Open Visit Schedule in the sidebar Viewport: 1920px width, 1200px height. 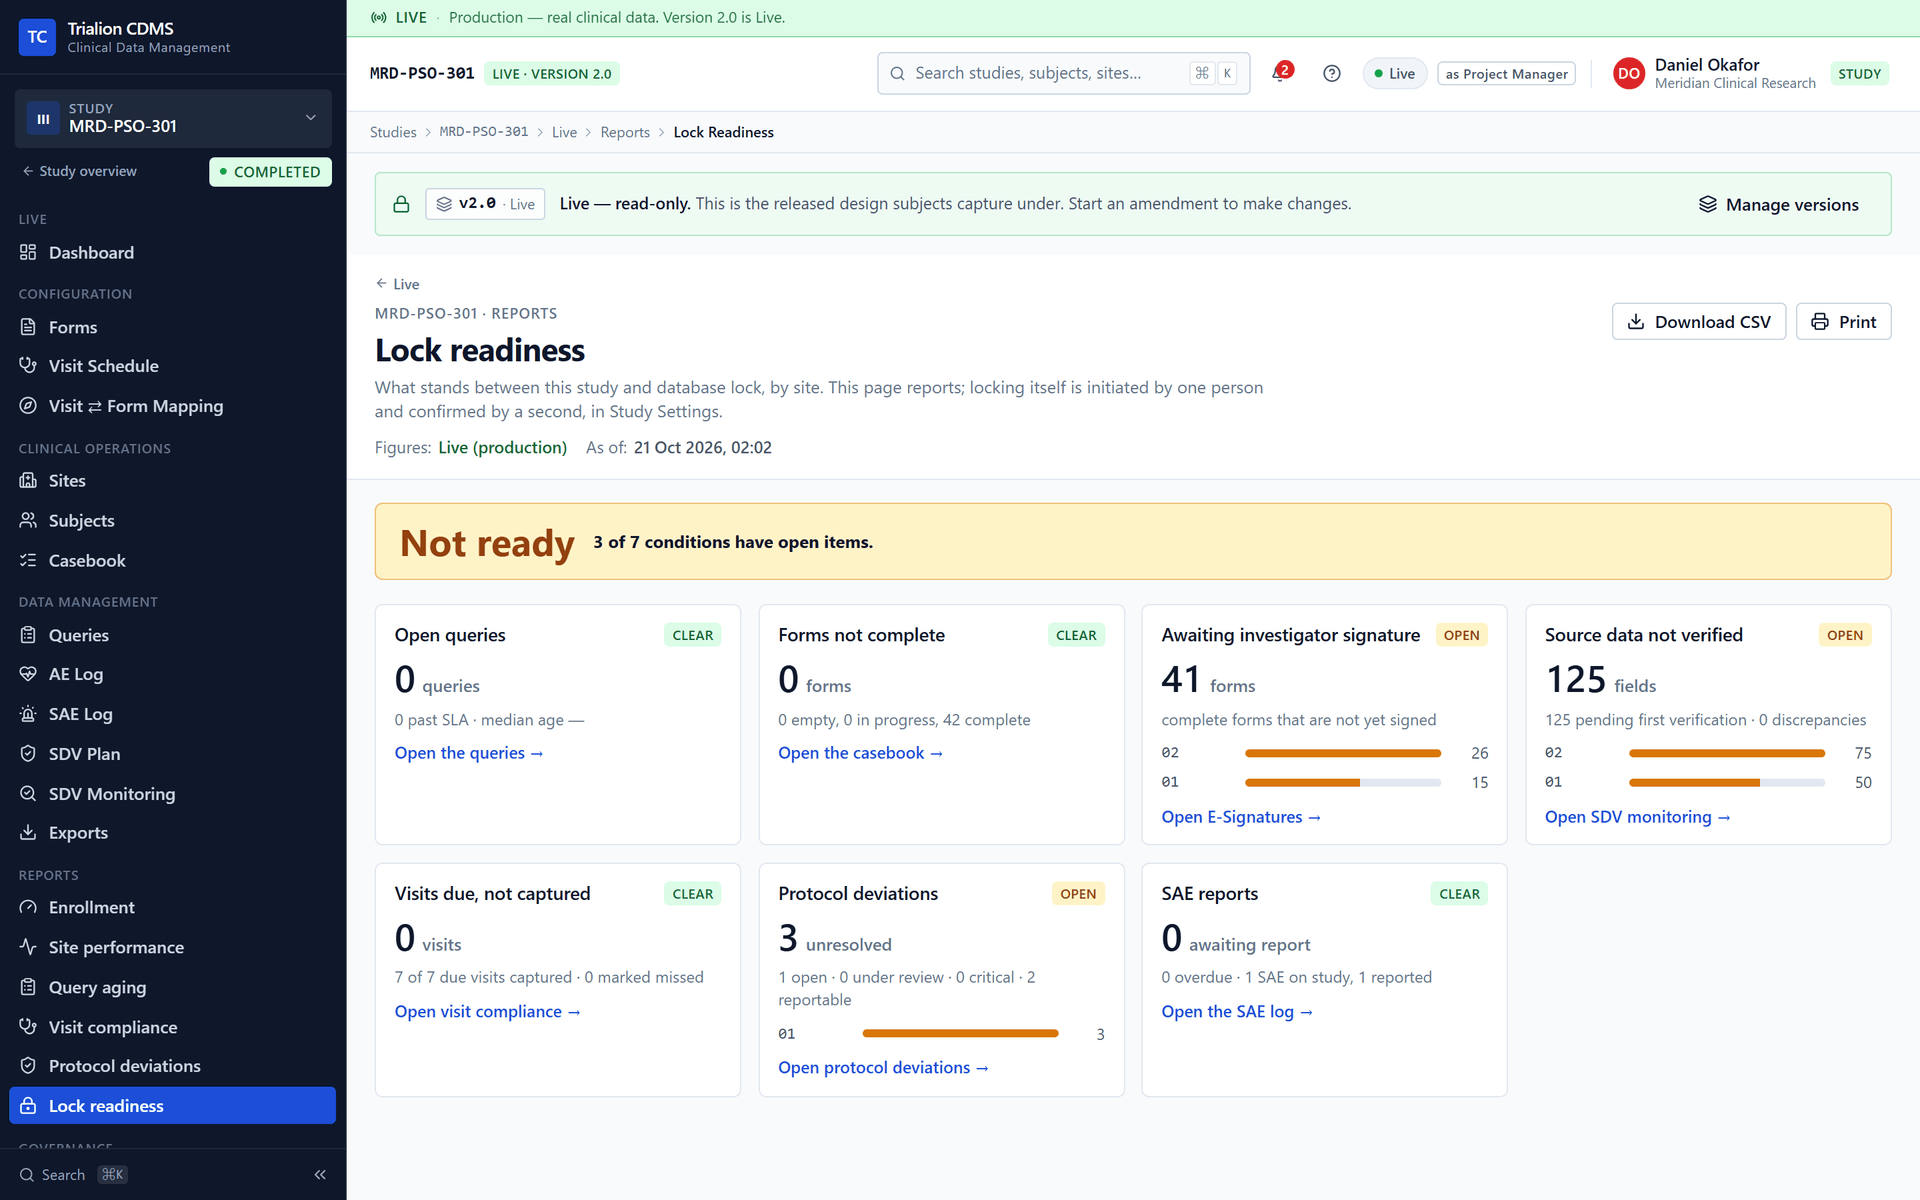click(172, 366)
